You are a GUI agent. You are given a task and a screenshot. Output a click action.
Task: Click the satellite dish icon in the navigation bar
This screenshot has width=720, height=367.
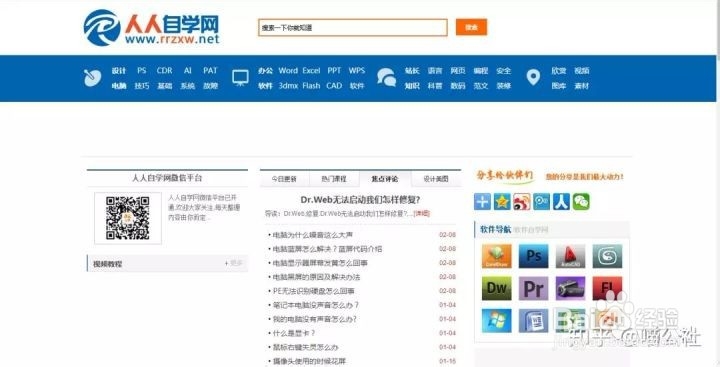click(92, 78)
